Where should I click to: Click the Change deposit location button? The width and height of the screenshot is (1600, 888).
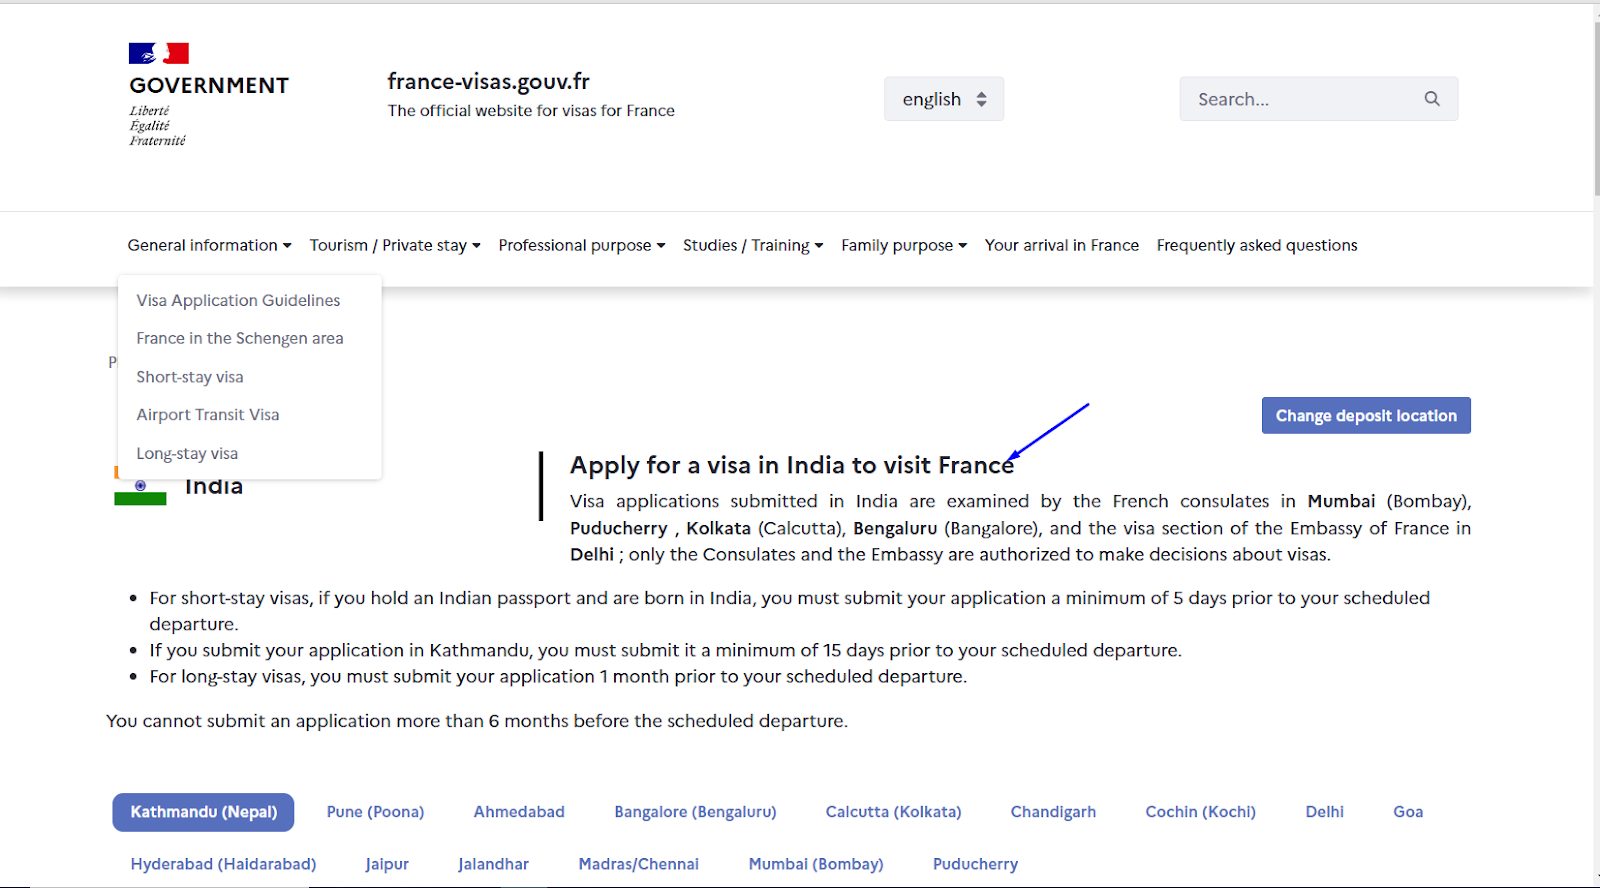tap(1366, 416)
